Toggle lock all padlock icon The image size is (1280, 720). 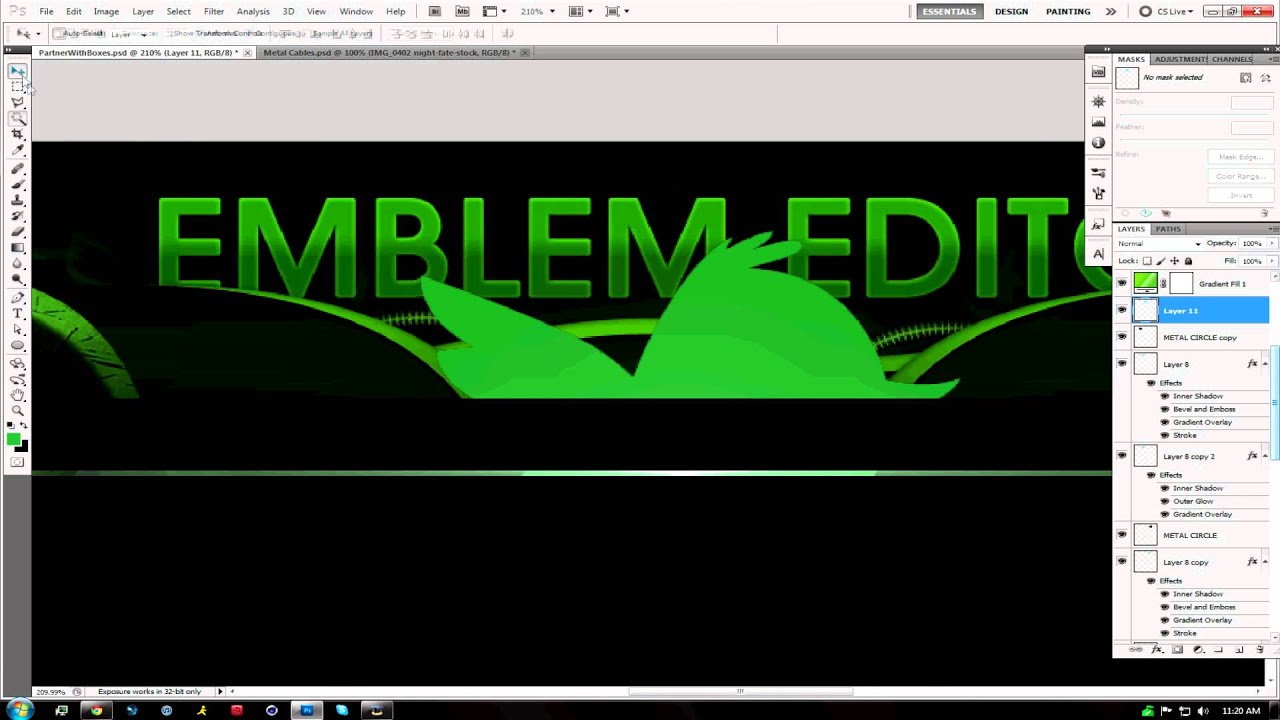[x=1188, y=261]
